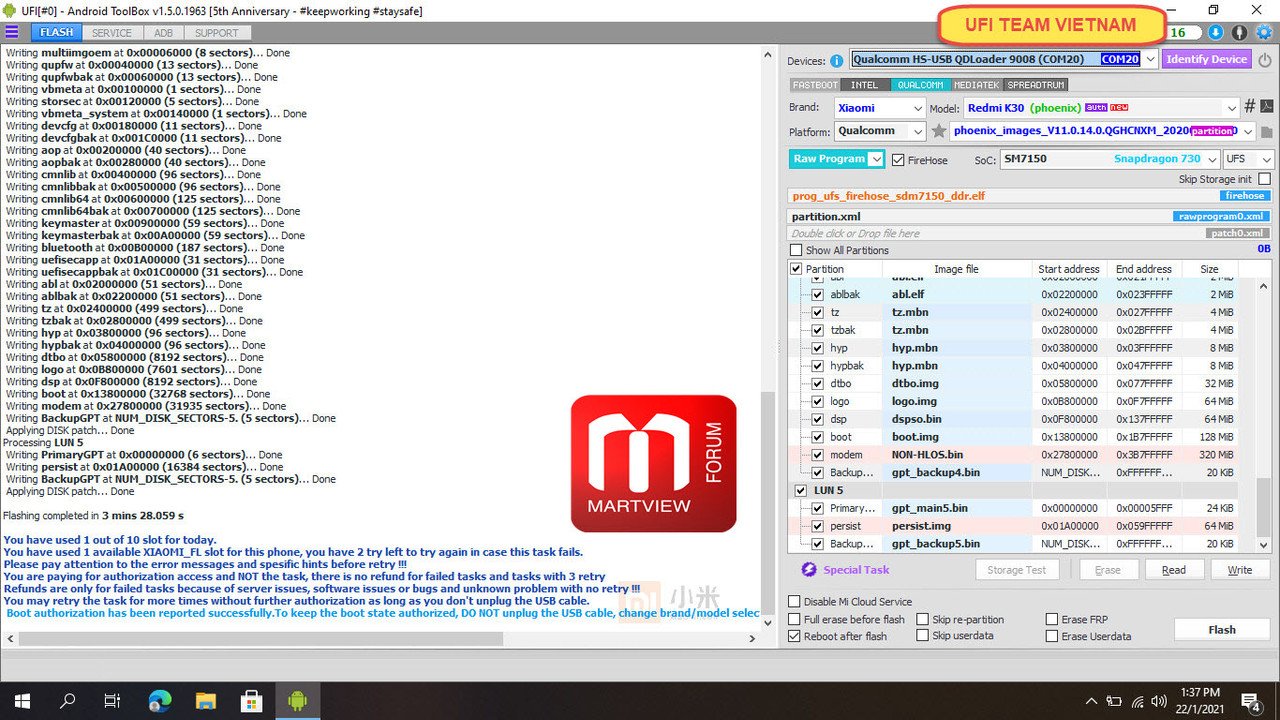Click the Android ToolBox taskbar icon

coord(297,701)
